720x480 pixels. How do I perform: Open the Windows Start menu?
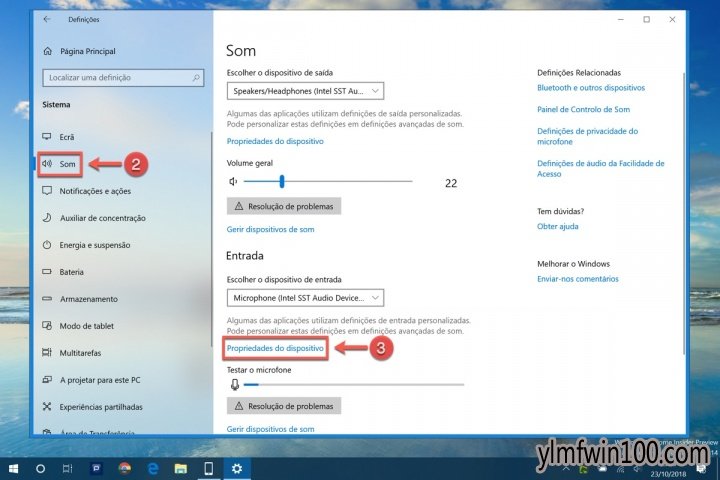(x=13, y=469)
